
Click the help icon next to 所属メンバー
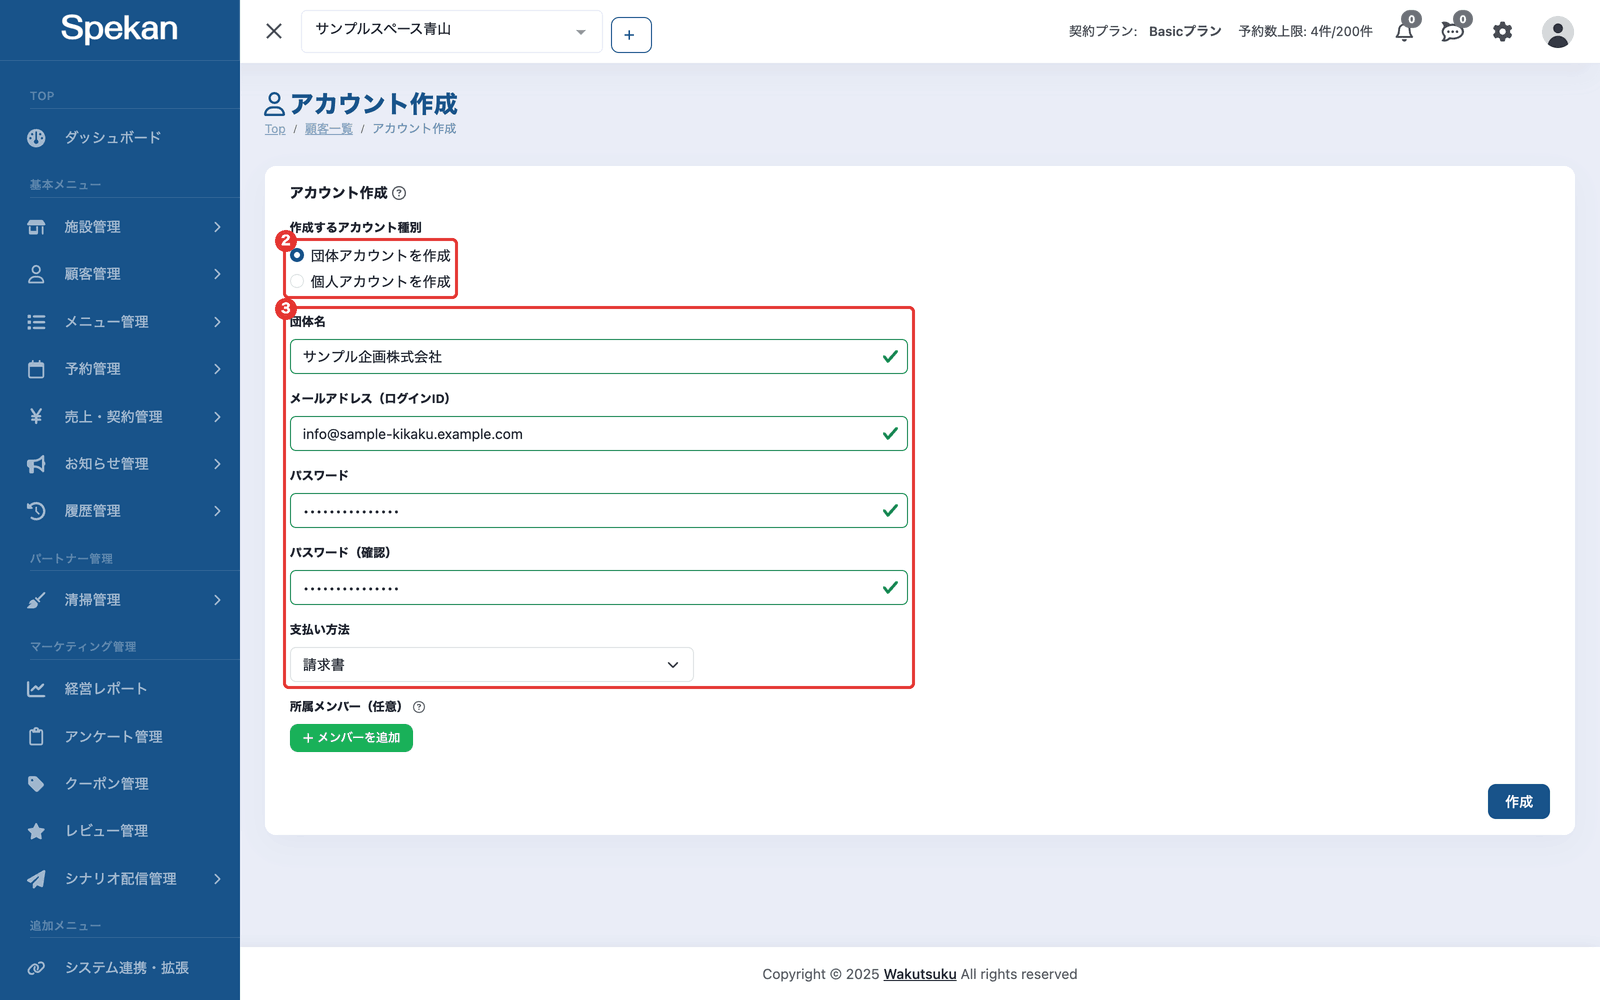419,707
